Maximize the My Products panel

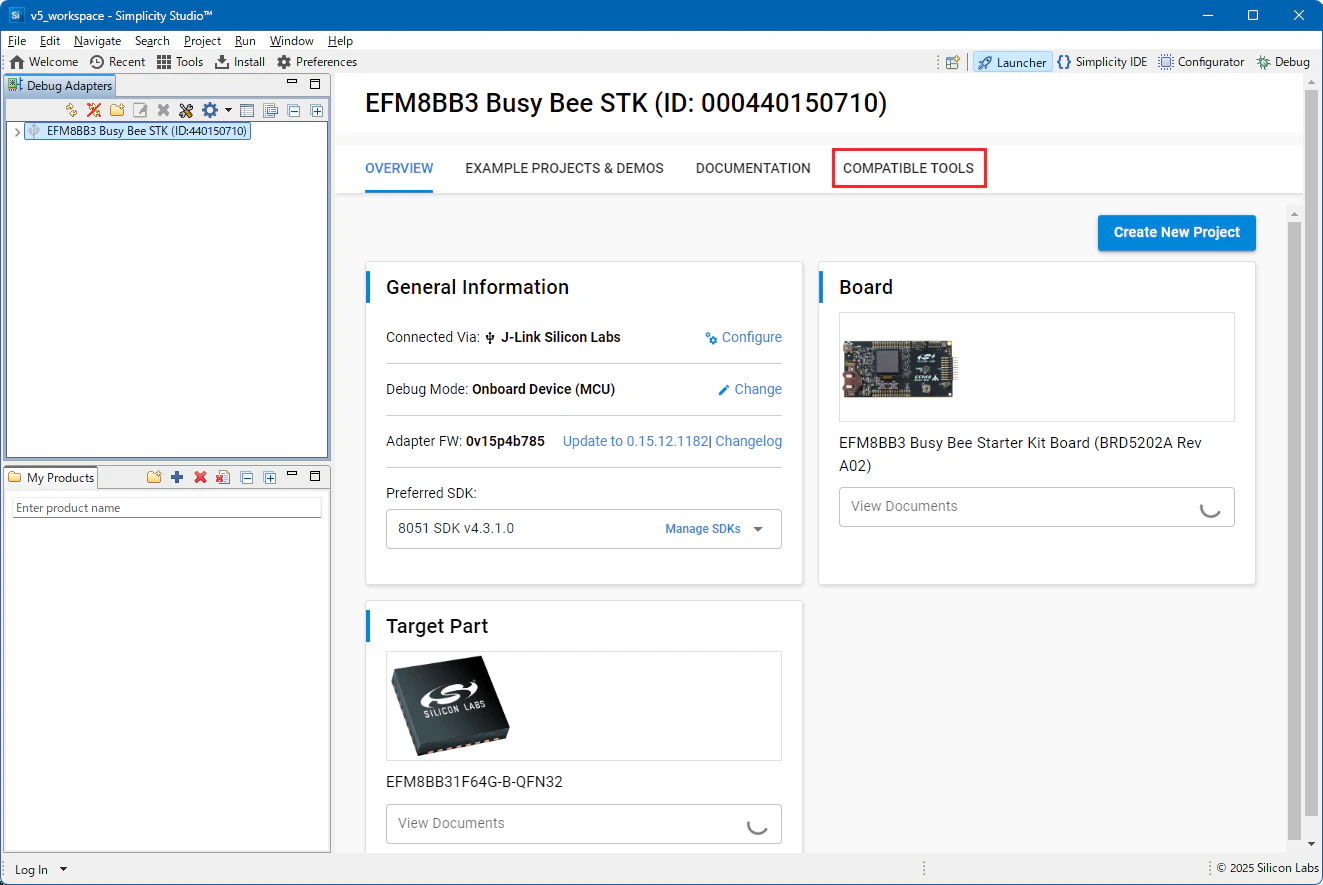point(315,477)
